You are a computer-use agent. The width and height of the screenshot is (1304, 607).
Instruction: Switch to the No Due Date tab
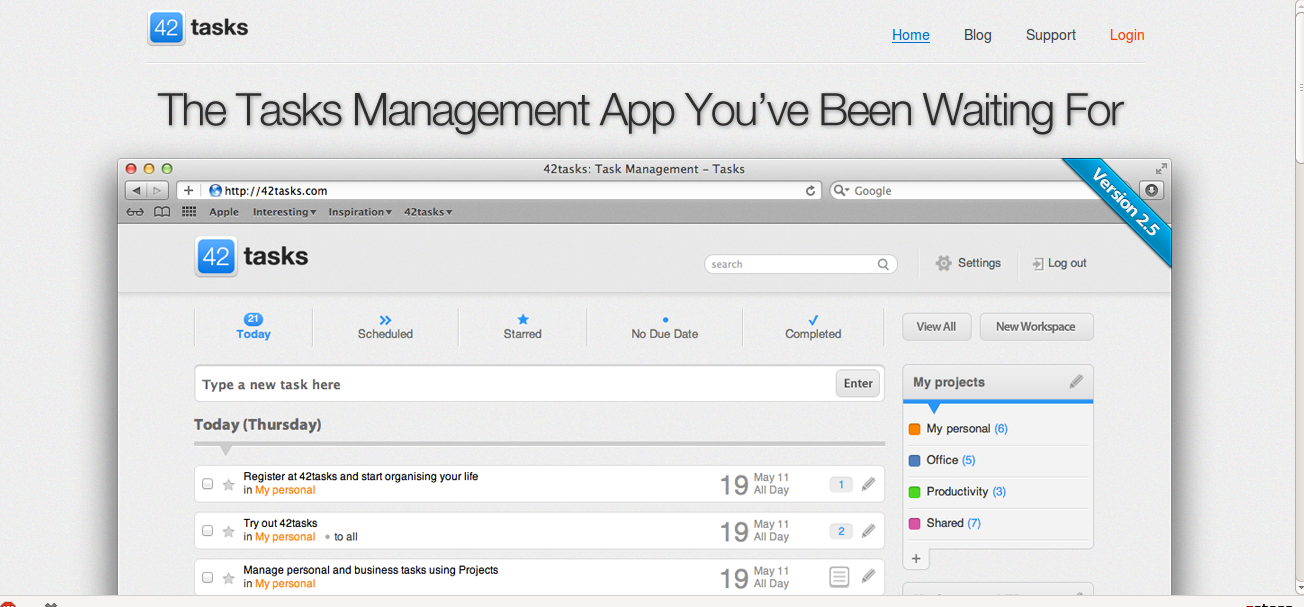point(665,327)
